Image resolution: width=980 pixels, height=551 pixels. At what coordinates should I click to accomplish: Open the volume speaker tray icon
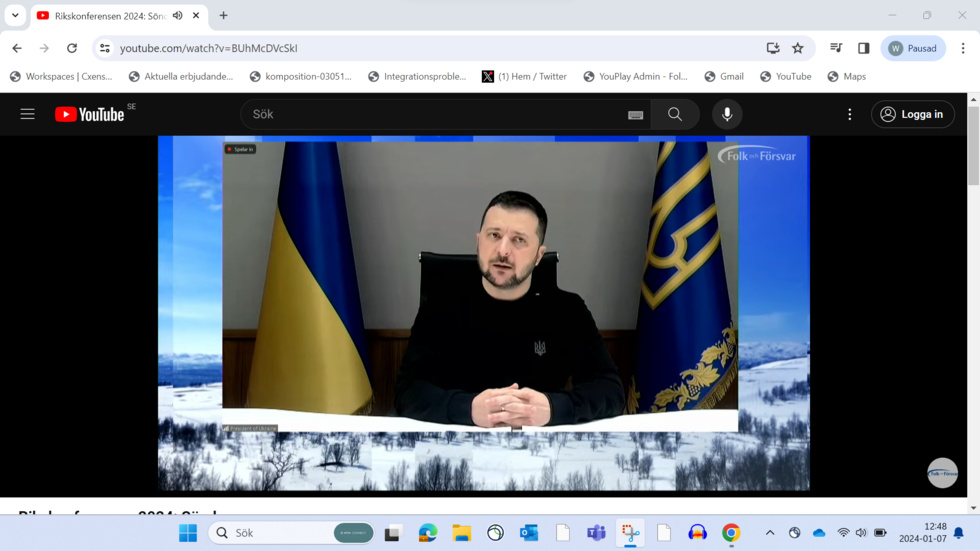tap(861, 533)
